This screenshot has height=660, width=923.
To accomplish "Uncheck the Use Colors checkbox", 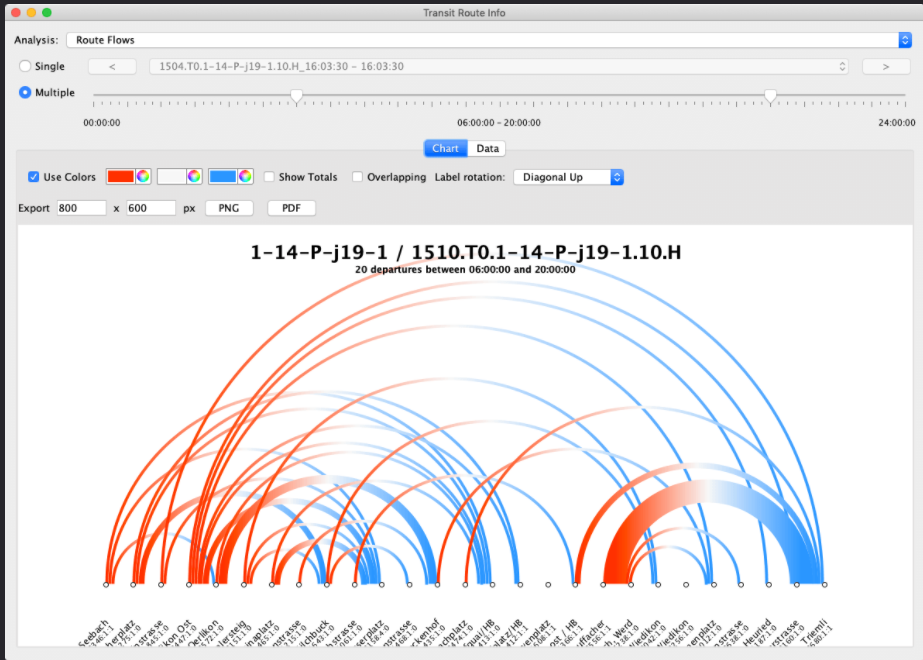I will pos(34,177).
